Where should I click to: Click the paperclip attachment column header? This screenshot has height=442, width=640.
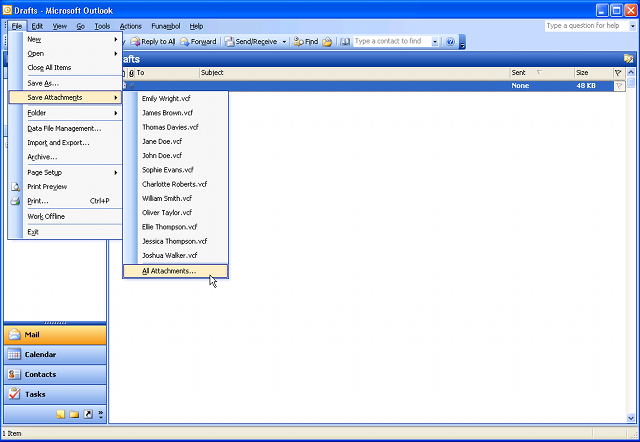click(x=131, y=73)
